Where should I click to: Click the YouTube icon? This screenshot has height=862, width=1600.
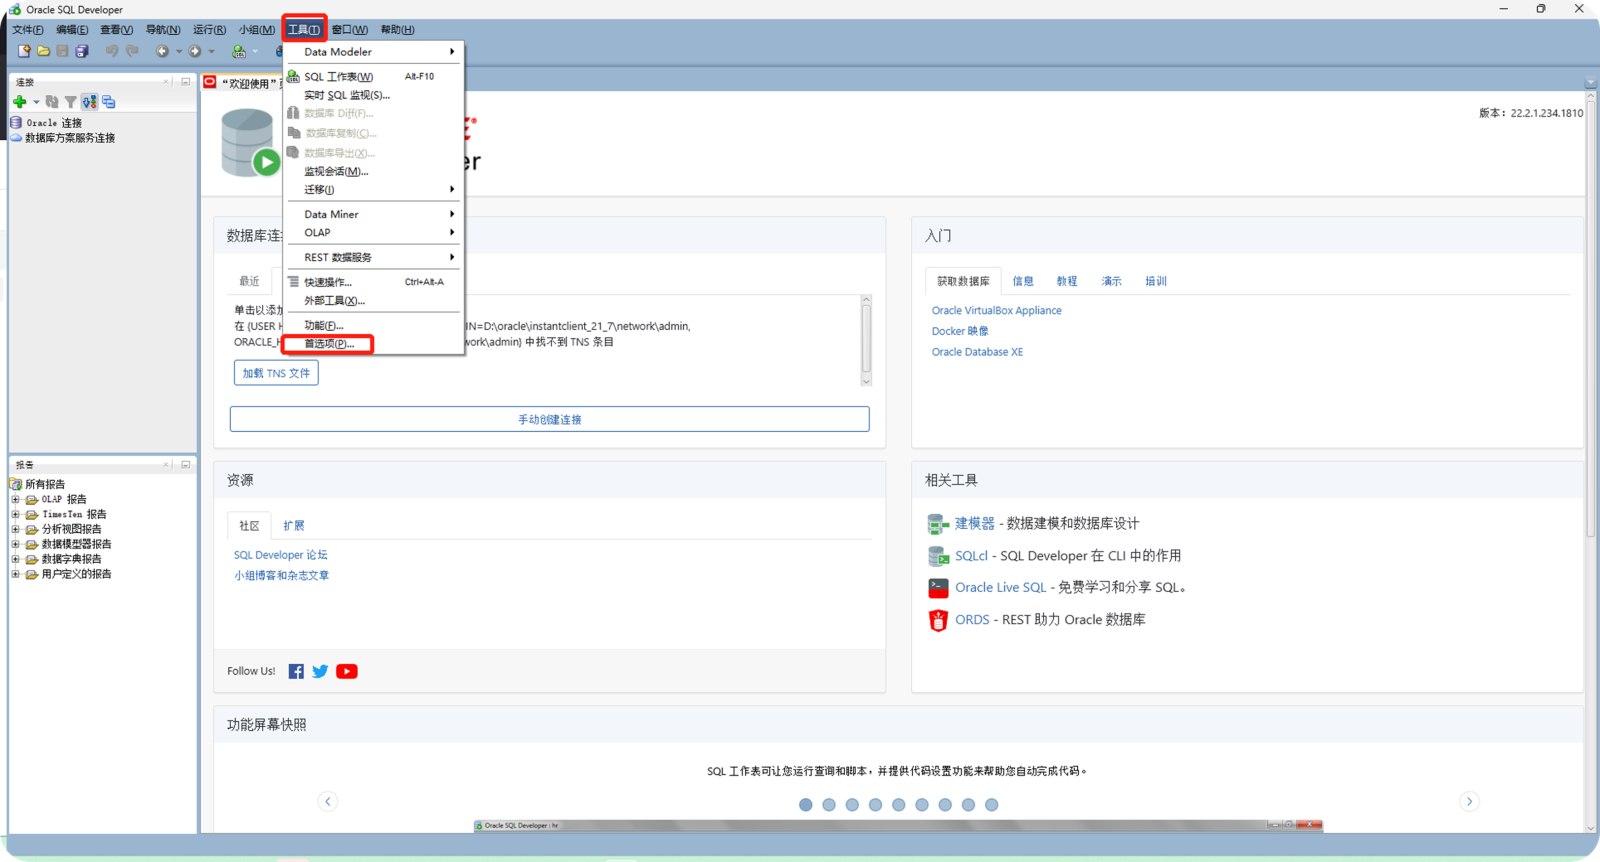coord(347,671)
